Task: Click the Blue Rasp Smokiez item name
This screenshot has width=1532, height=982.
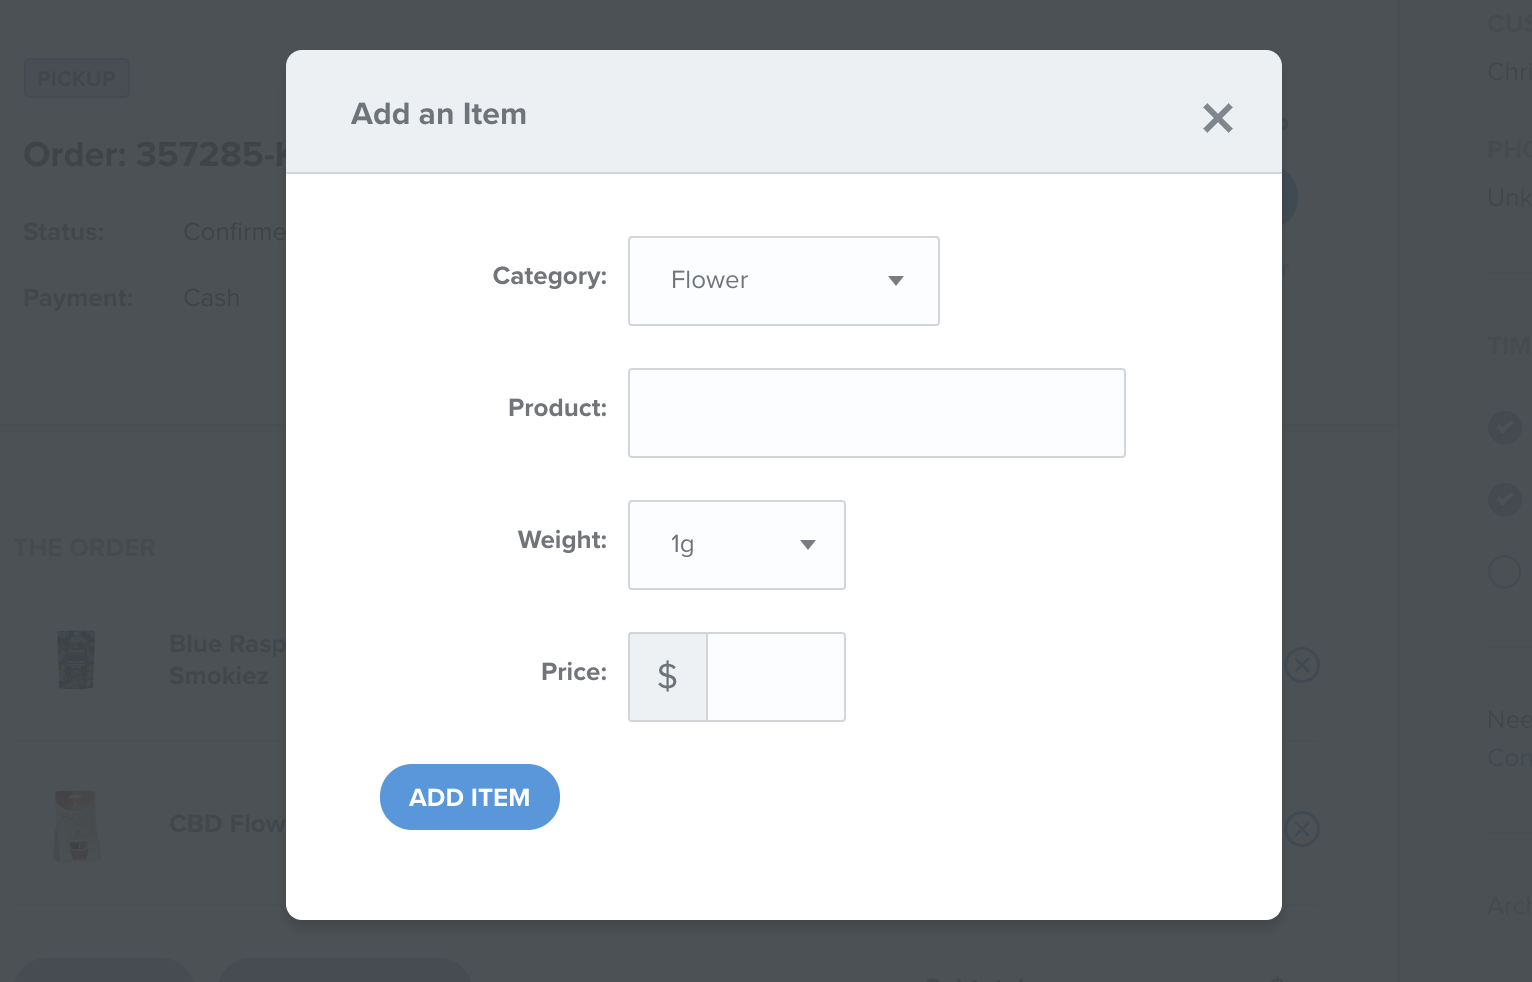Action: click(x=228, y=660)
